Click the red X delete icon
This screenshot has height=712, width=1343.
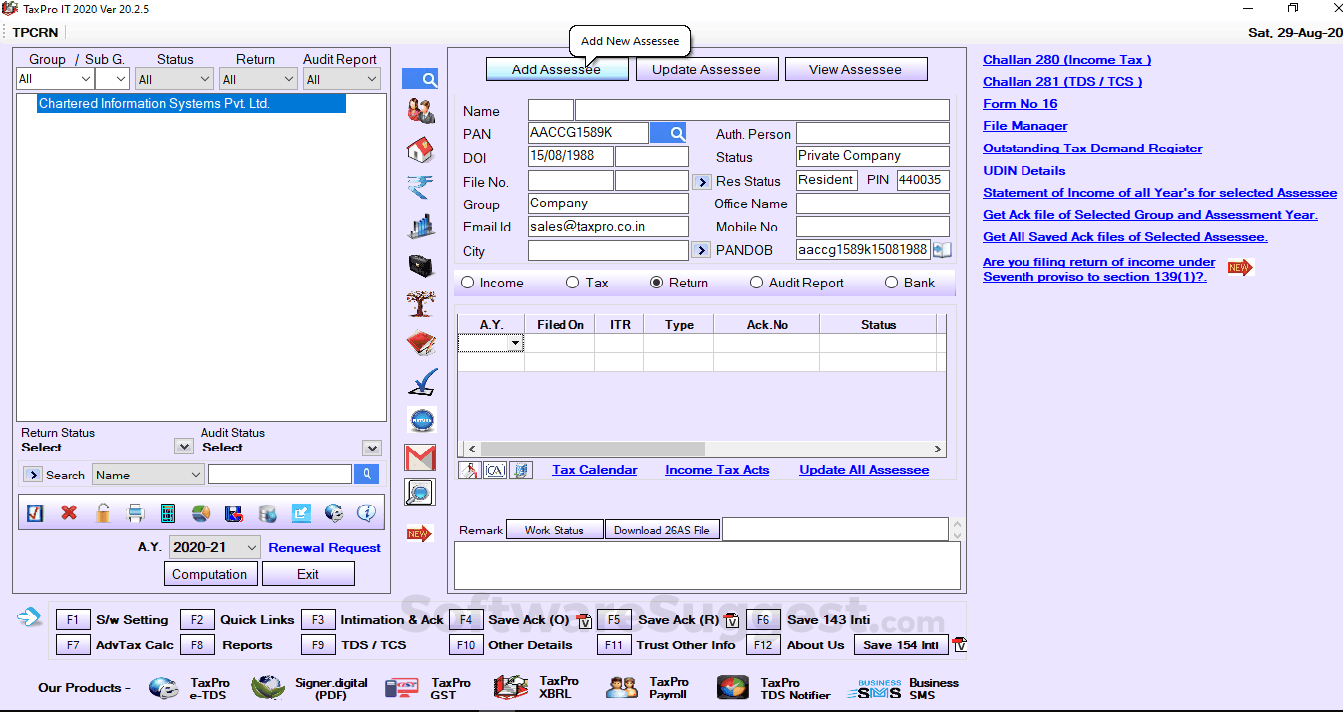click(x=69, y=513)
